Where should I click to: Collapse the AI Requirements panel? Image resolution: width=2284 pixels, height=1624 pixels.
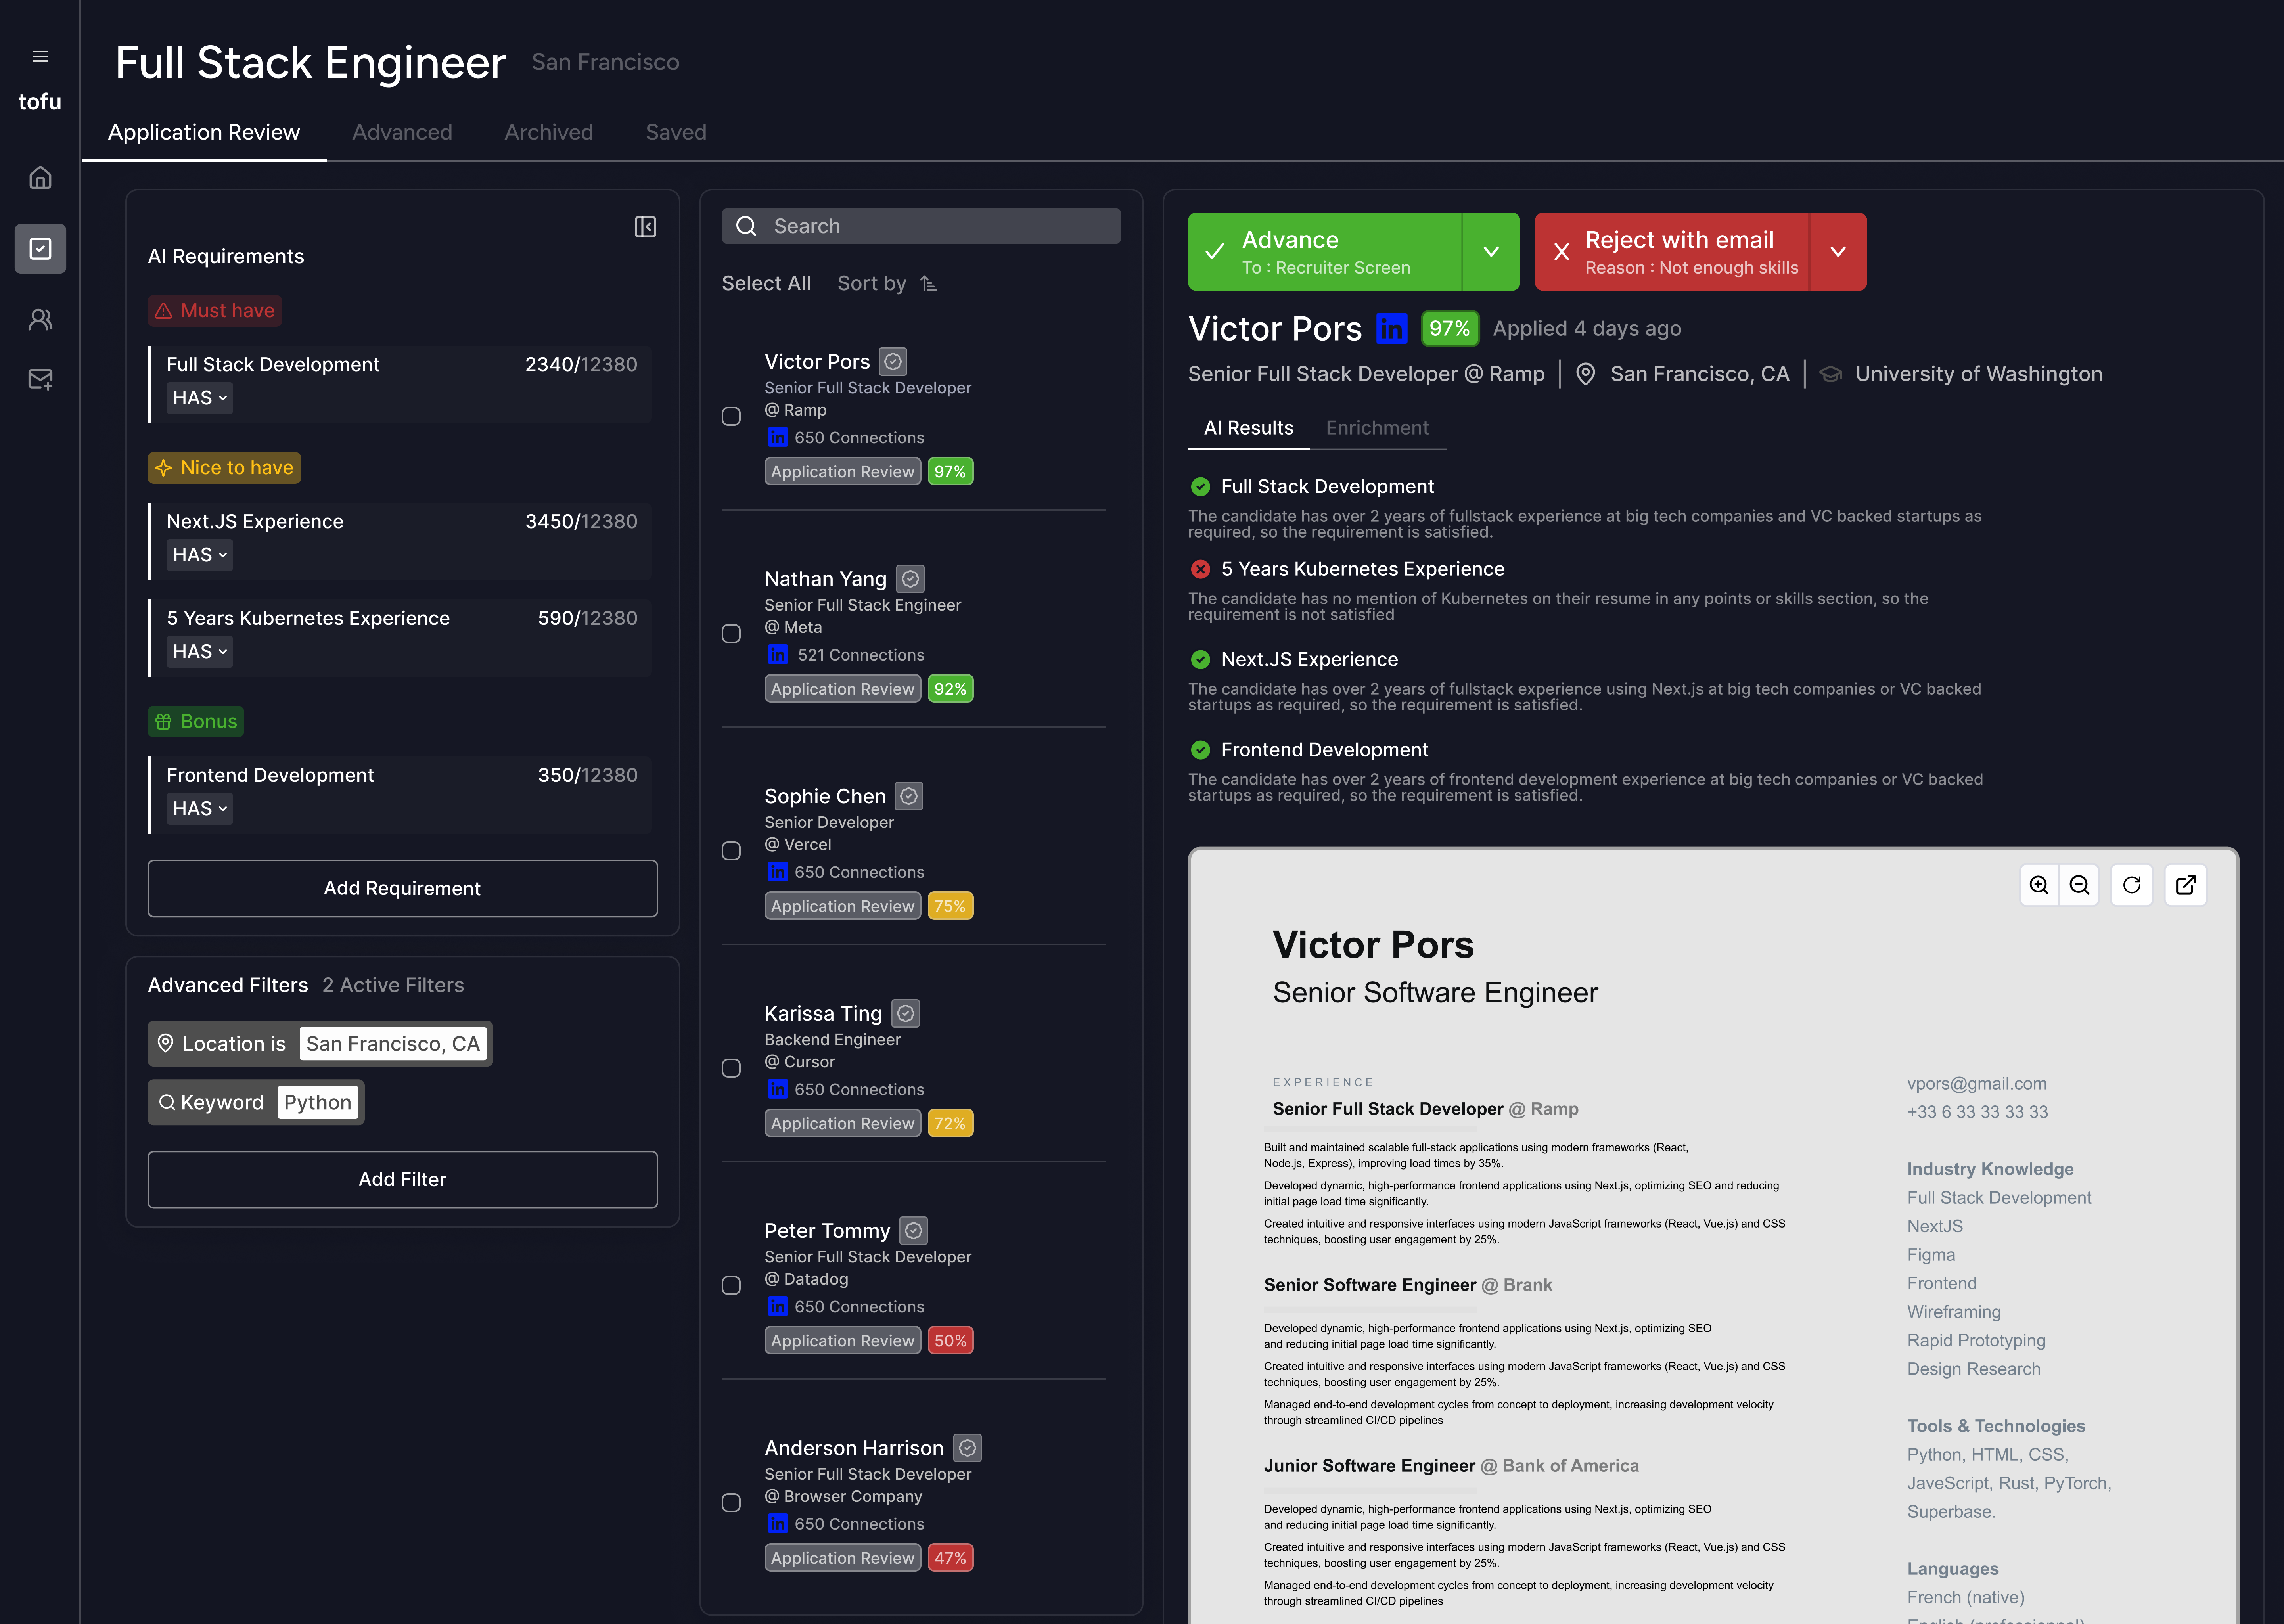[x=646, y=227]
